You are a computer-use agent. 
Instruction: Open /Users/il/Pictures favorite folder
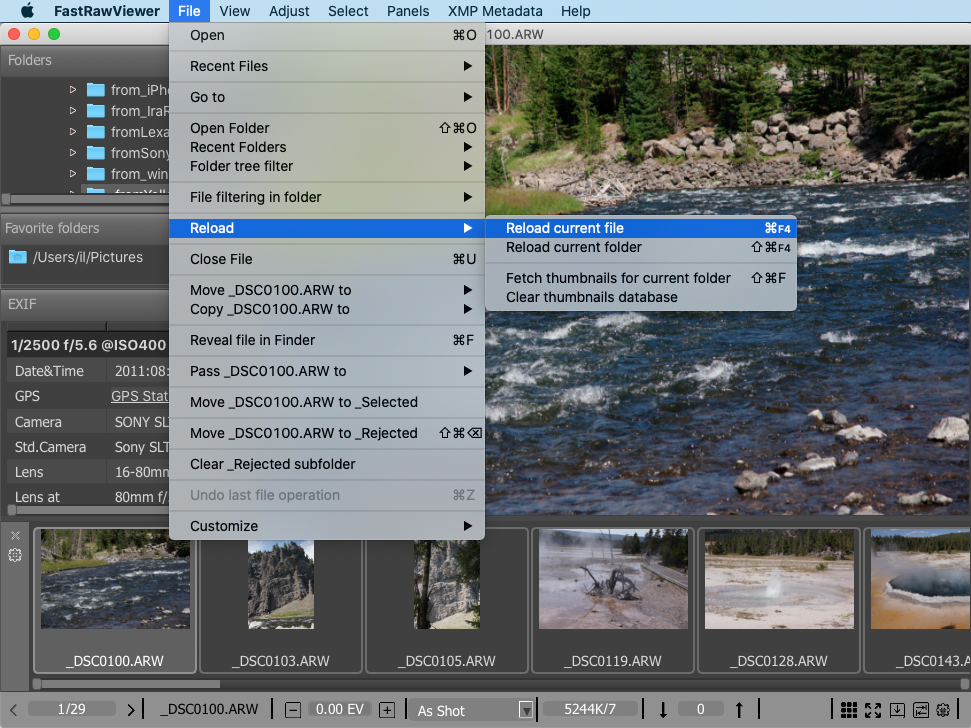87,257
